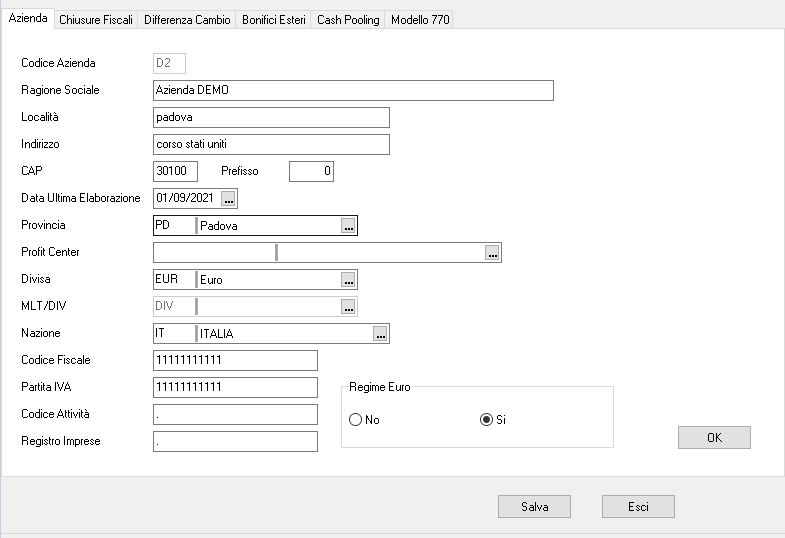Open the Differenza Cambio tab
The width and height of the screenshot is (785, 538).
(x=187, y=20)
